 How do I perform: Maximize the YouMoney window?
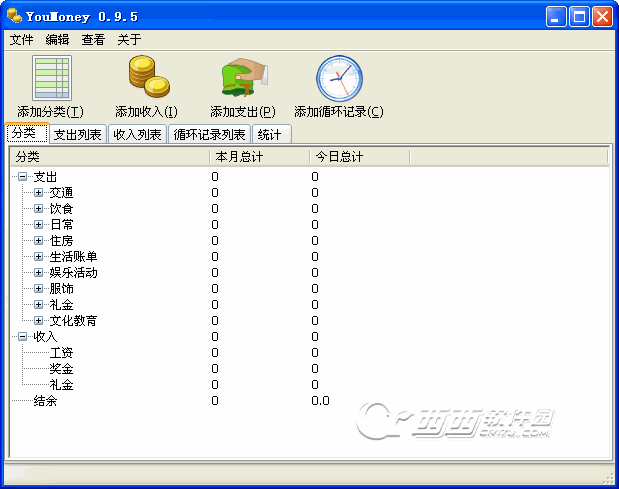tap(579, 17)
